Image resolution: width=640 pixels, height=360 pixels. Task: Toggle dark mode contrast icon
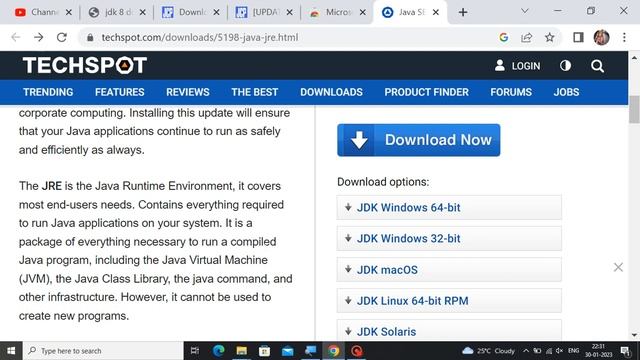click(x=565, y=66)
